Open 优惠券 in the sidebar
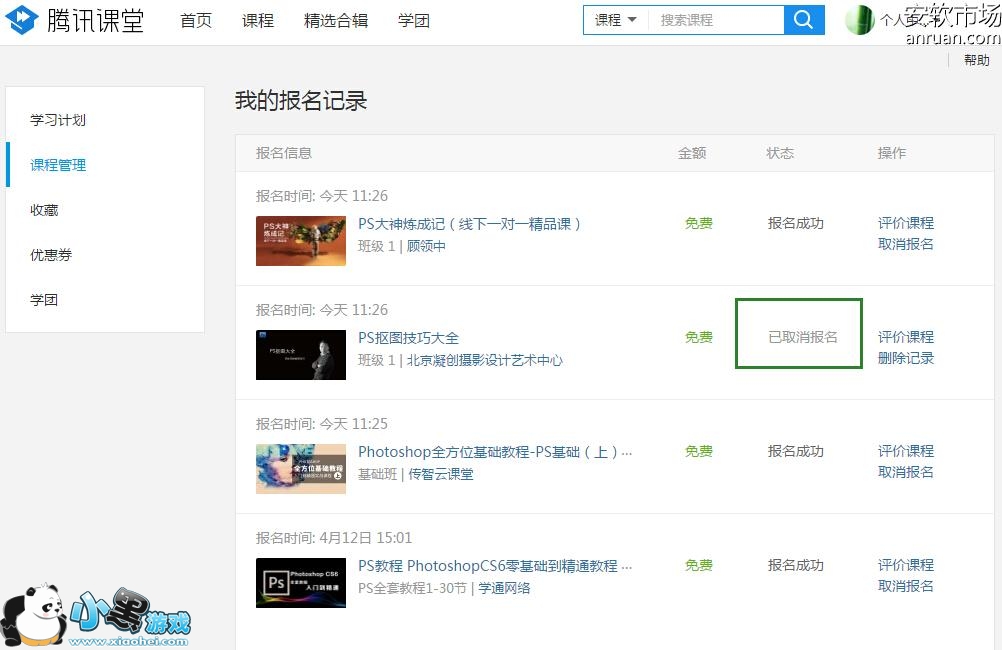Screen dimensions: 1002x650 pos(51,255)
